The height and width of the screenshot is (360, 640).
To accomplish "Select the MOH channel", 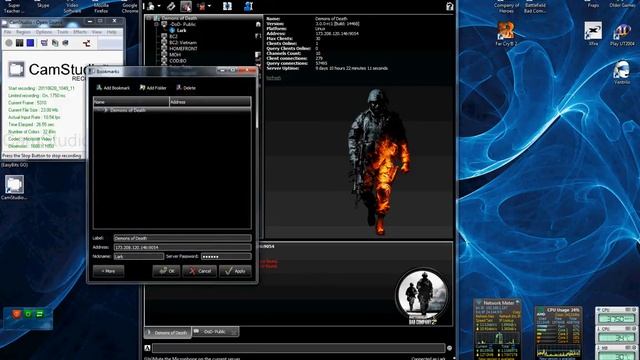I will click(175, 55).
